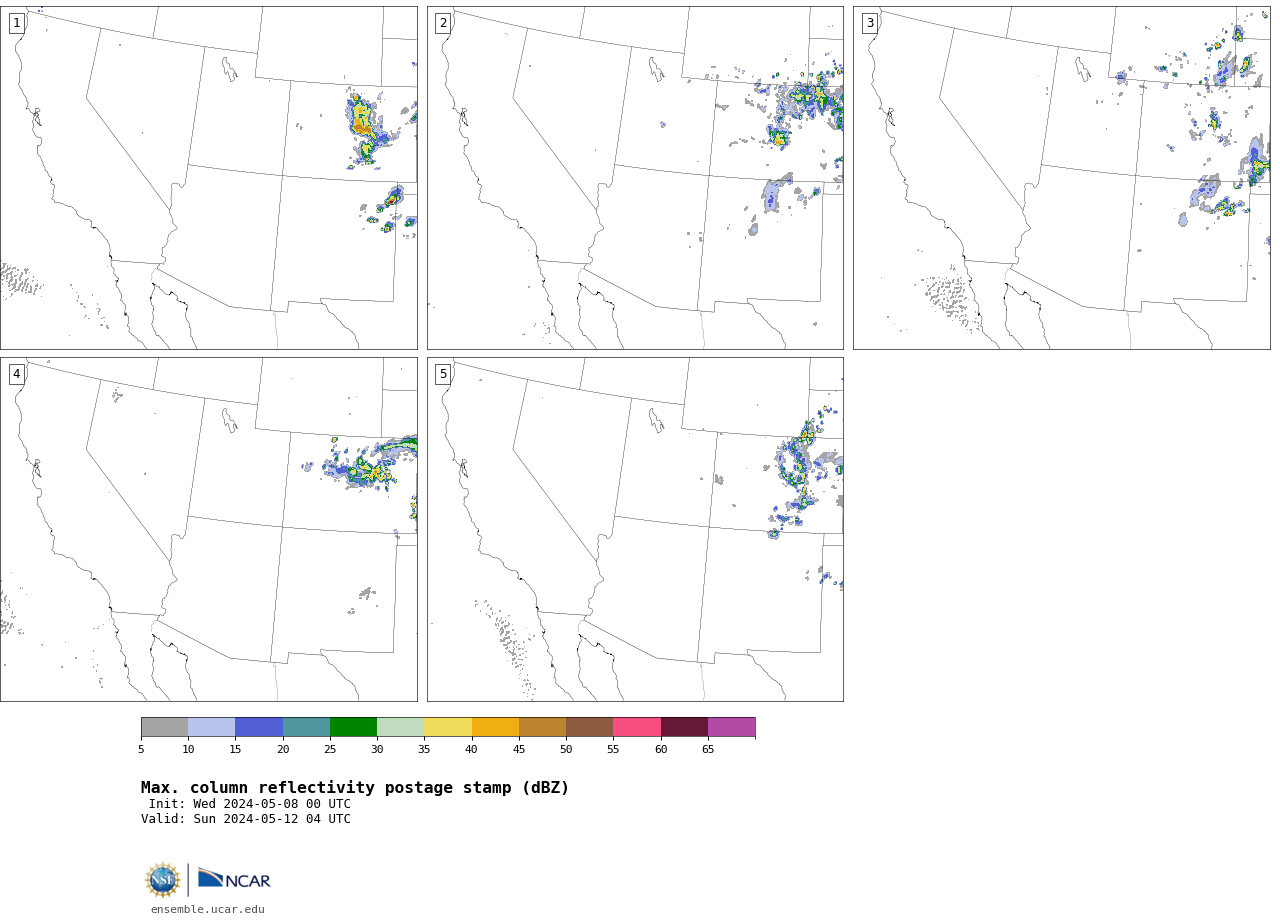Open ensemble member 2 reflectivity map

tap(635, 178)
